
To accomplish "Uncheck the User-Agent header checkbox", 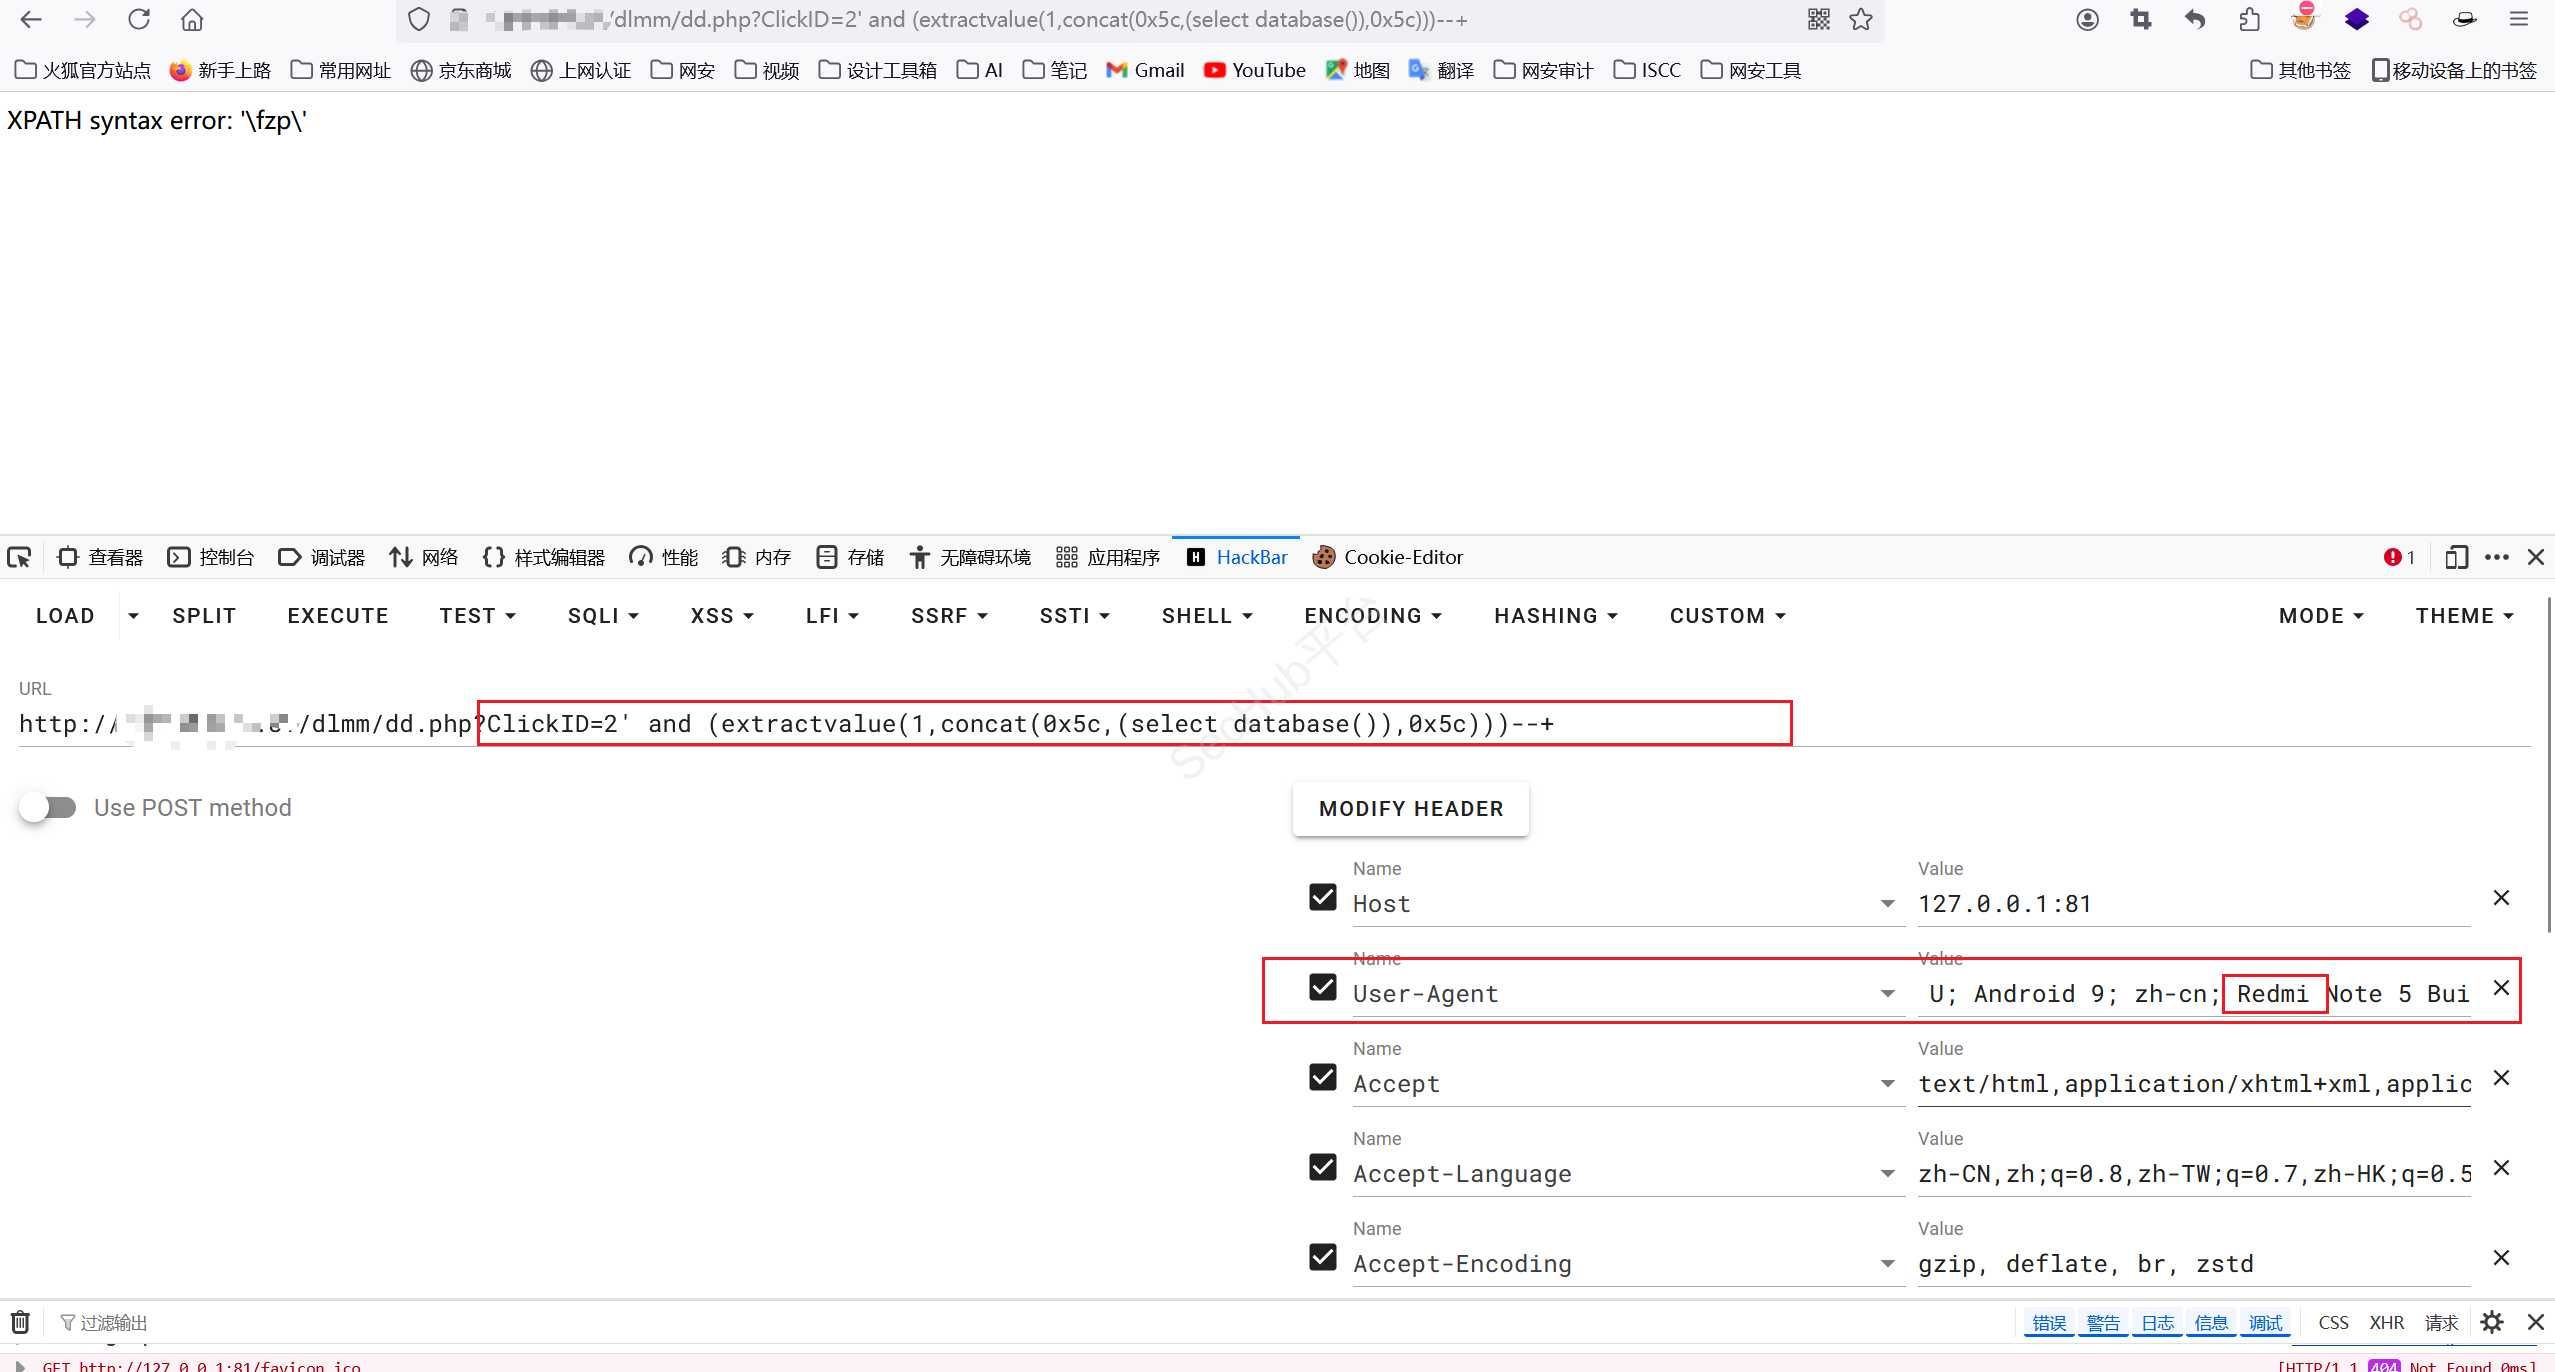I will (x=1322, y=987).
